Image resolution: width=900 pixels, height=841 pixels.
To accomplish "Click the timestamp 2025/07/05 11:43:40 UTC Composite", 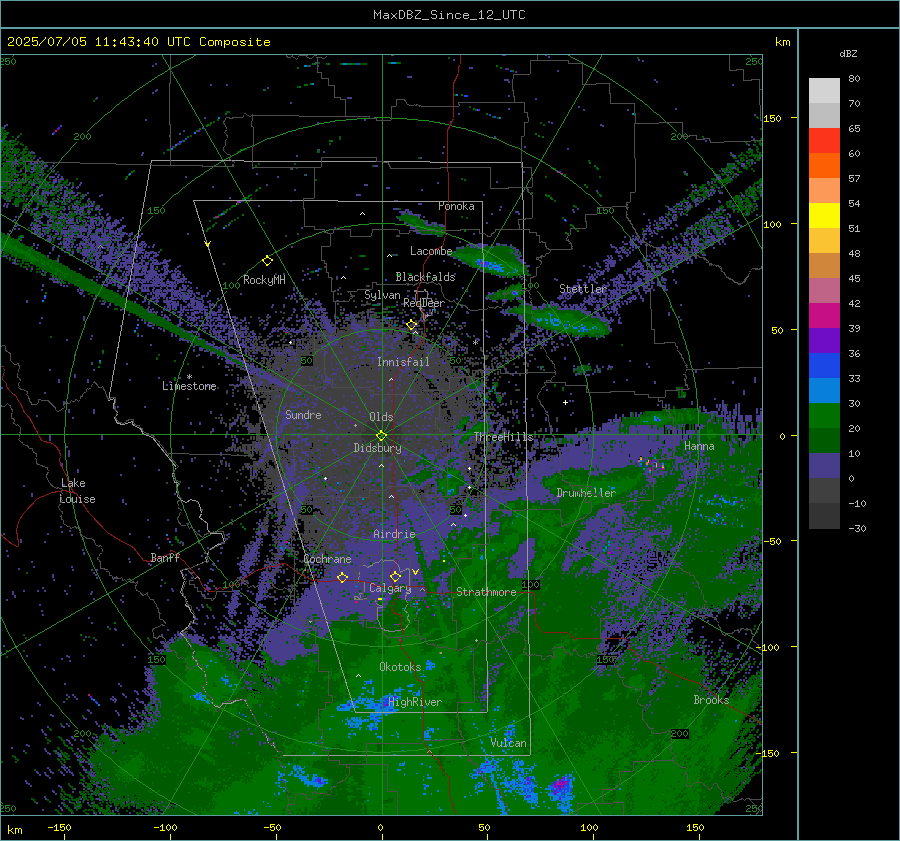I will pos(138,42).
